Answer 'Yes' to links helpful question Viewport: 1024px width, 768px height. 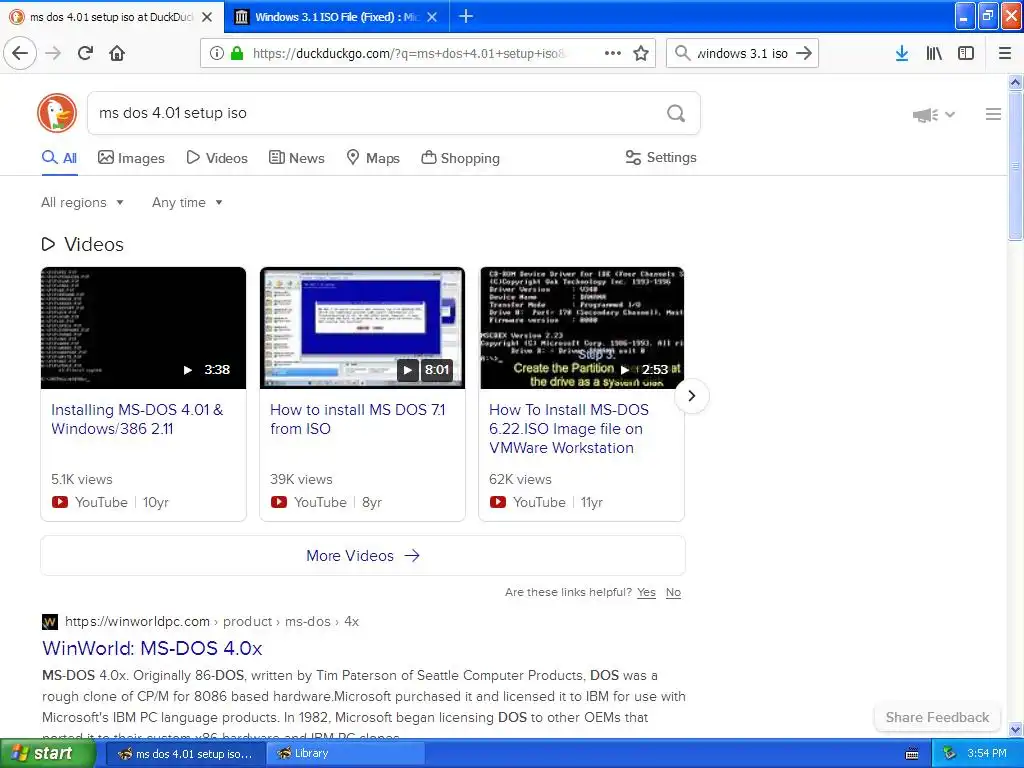(646, 592)
